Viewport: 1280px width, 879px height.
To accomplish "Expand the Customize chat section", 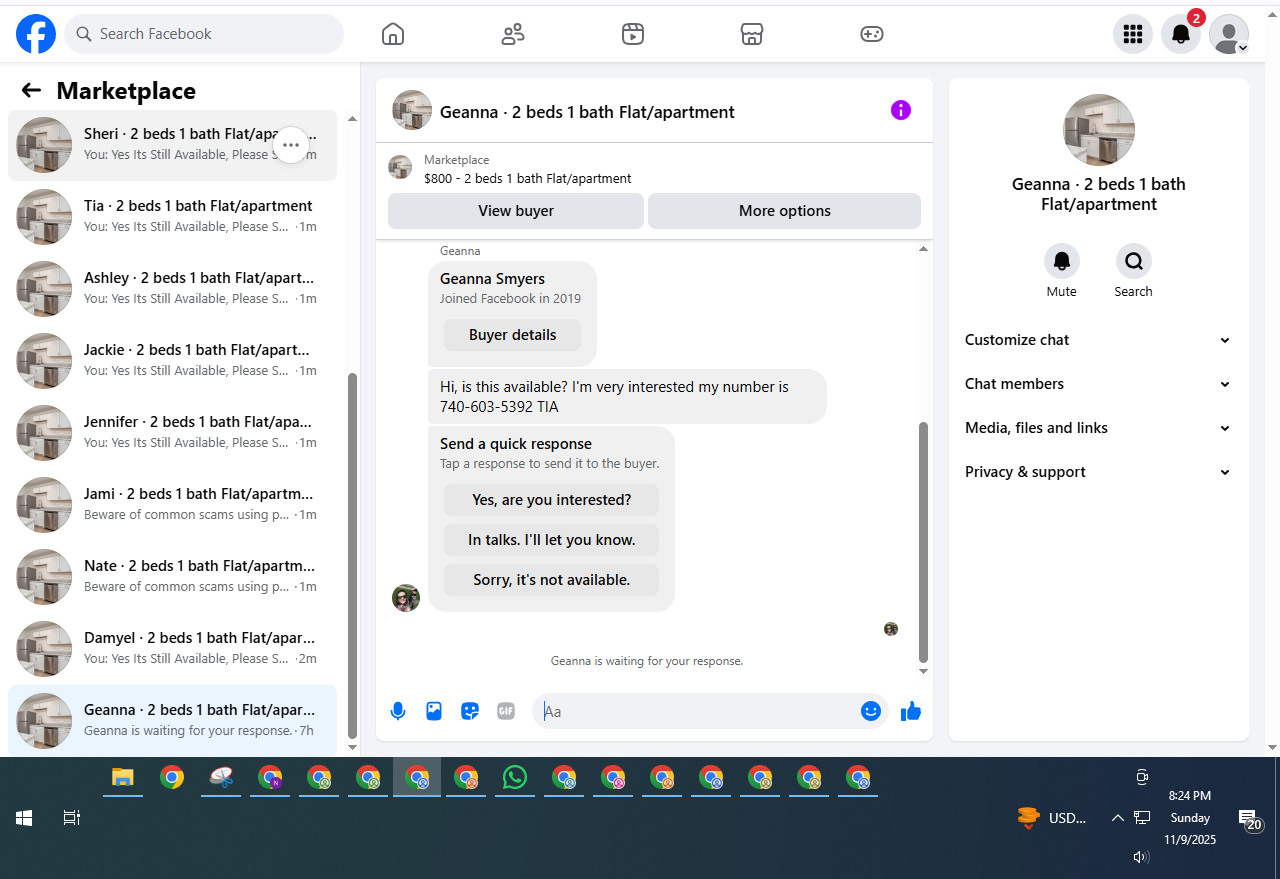I will tap(1098, 340).
